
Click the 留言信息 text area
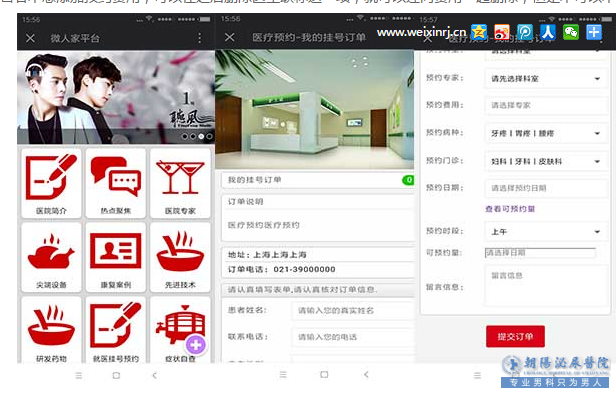[x=546, y=287]
